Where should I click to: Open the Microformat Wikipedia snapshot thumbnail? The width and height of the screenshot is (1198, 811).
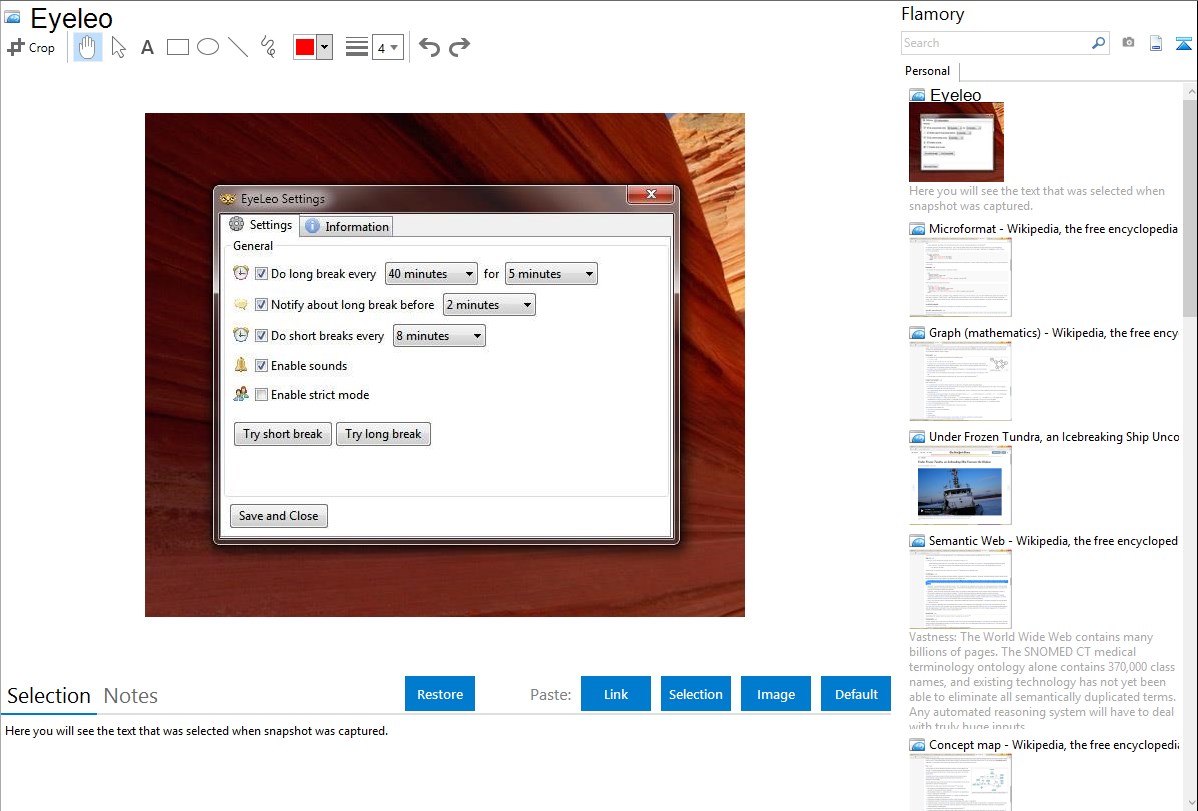pos(960,277)
